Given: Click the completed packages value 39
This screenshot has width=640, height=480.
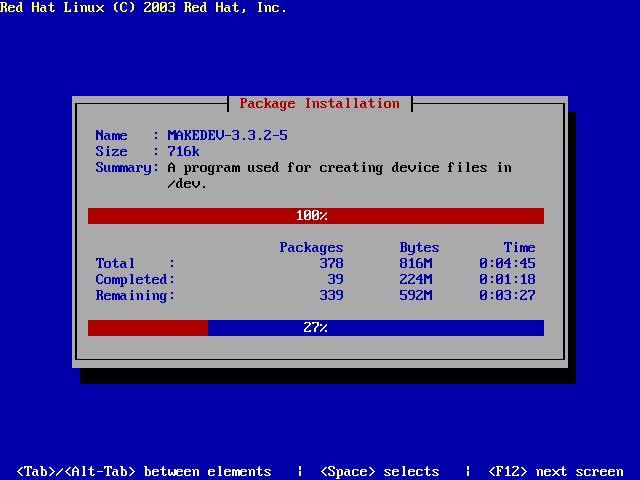Looking at the screenshot, I should [x=336, y=279].
